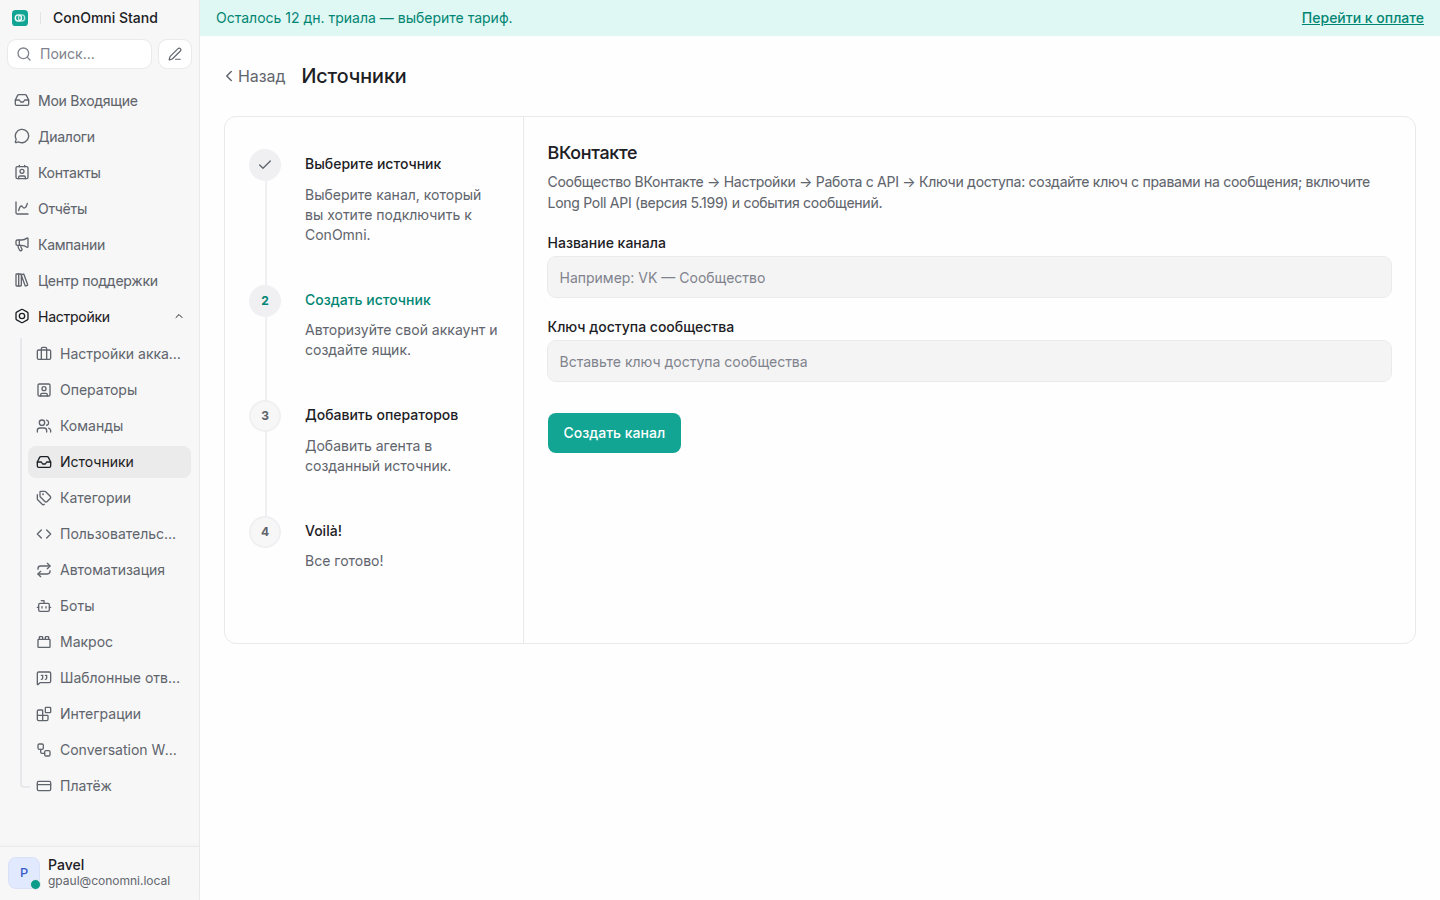
Task: Focus the Поиск search box
Action: click(80, 54)
